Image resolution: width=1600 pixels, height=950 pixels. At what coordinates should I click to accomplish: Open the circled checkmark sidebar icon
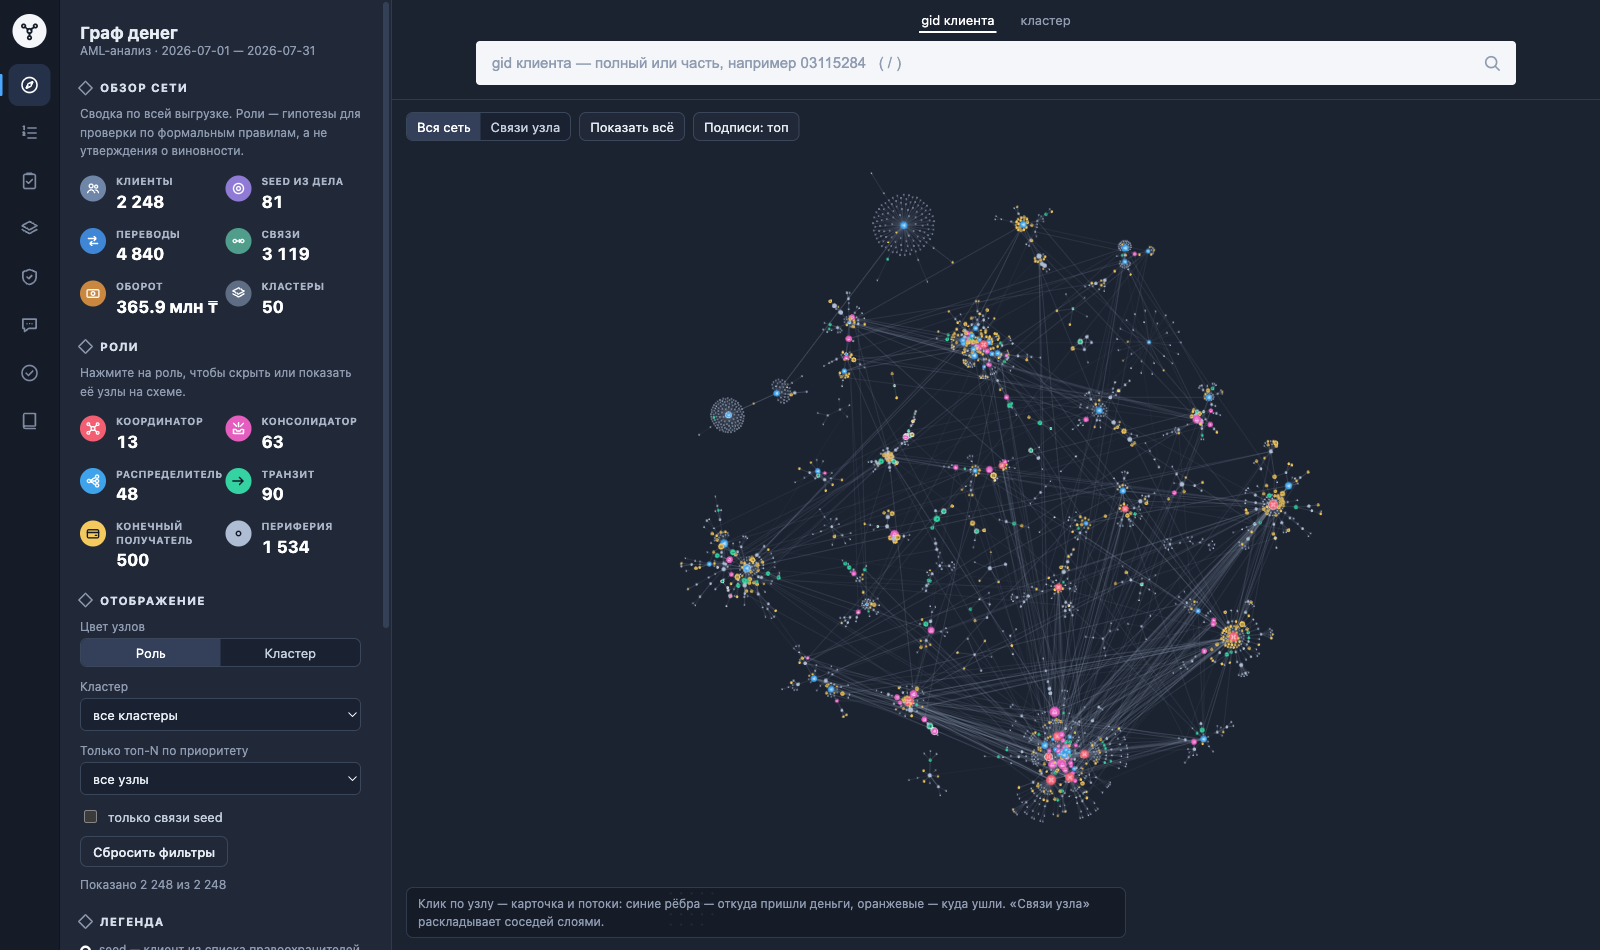pos(30,373)
